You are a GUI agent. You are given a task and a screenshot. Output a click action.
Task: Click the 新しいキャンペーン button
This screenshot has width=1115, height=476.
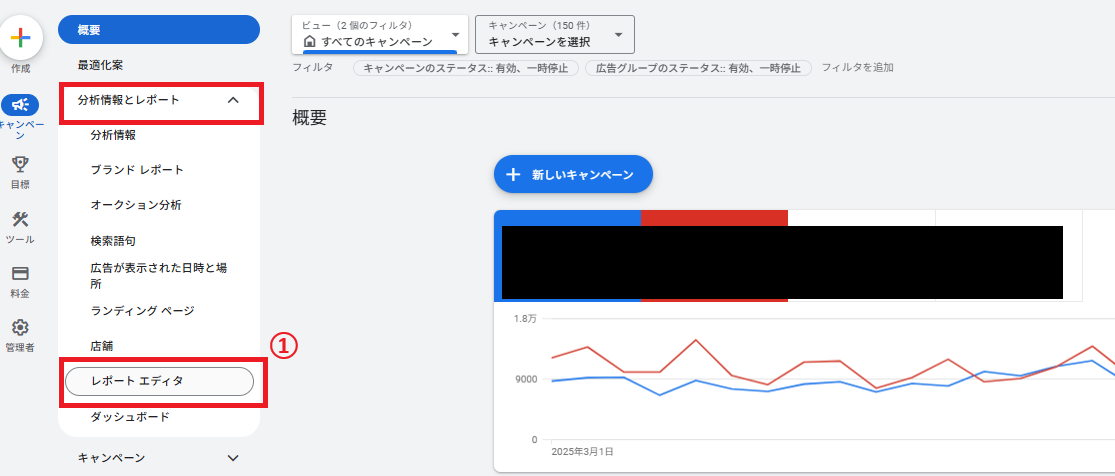tap(573, 174)
